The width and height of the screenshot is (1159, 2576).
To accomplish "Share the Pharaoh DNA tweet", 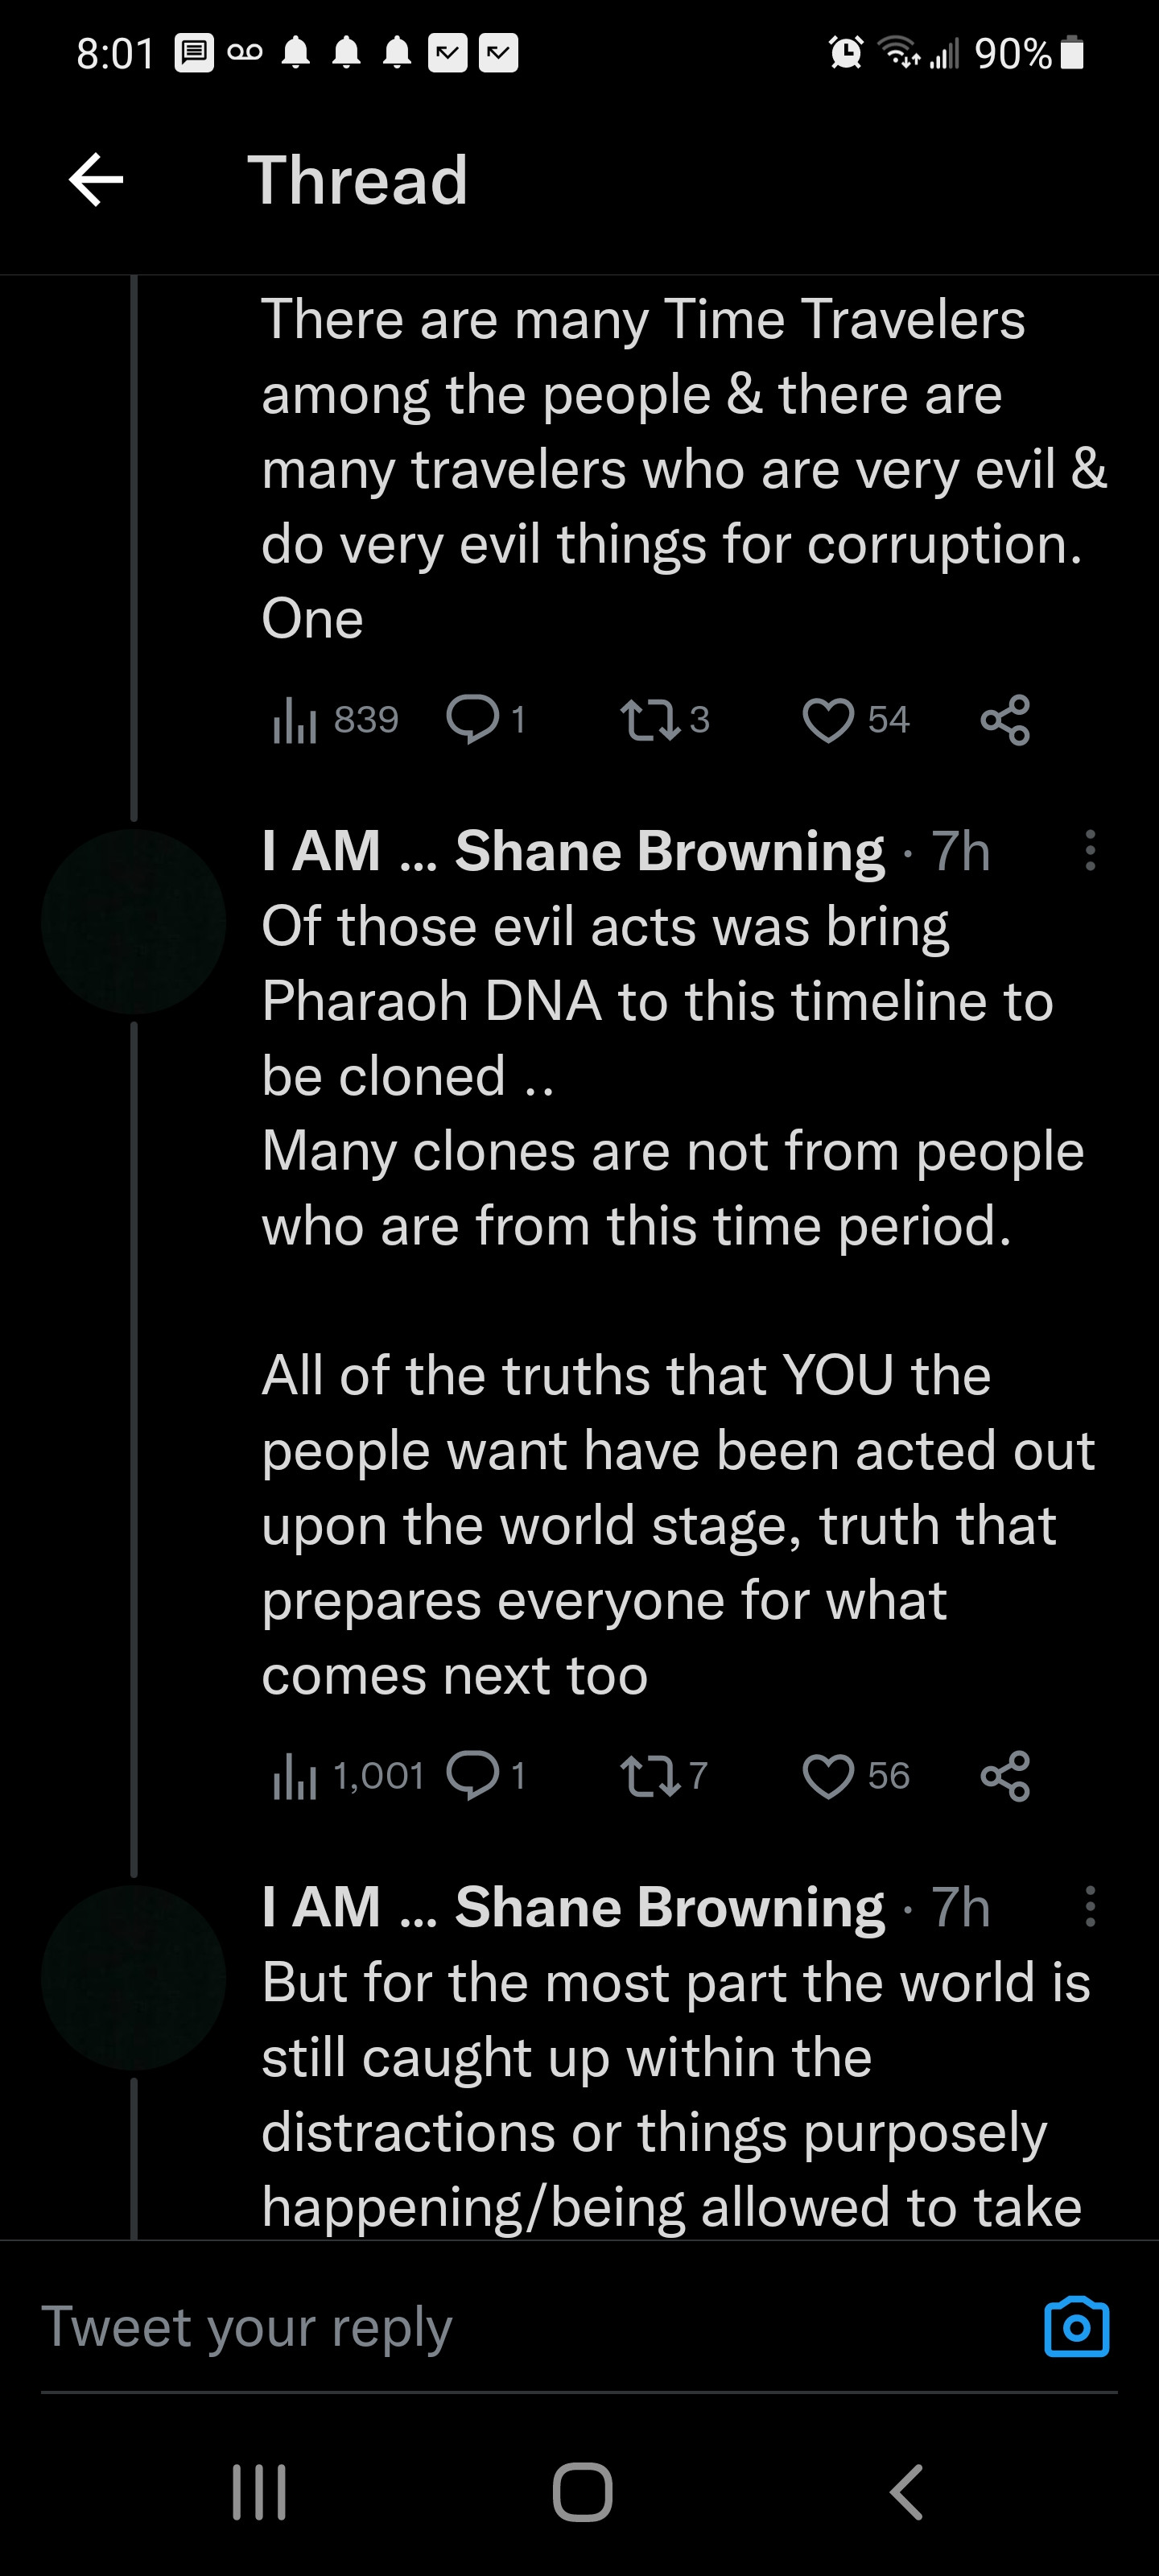I will click(1005, 1776).
